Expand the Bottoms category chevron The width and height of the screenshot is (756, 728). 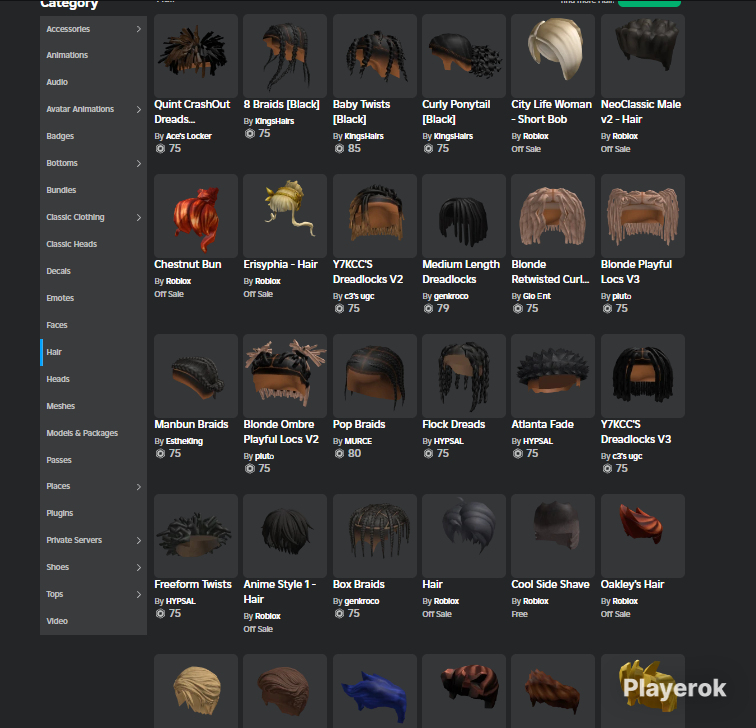(x=139, y=163)
